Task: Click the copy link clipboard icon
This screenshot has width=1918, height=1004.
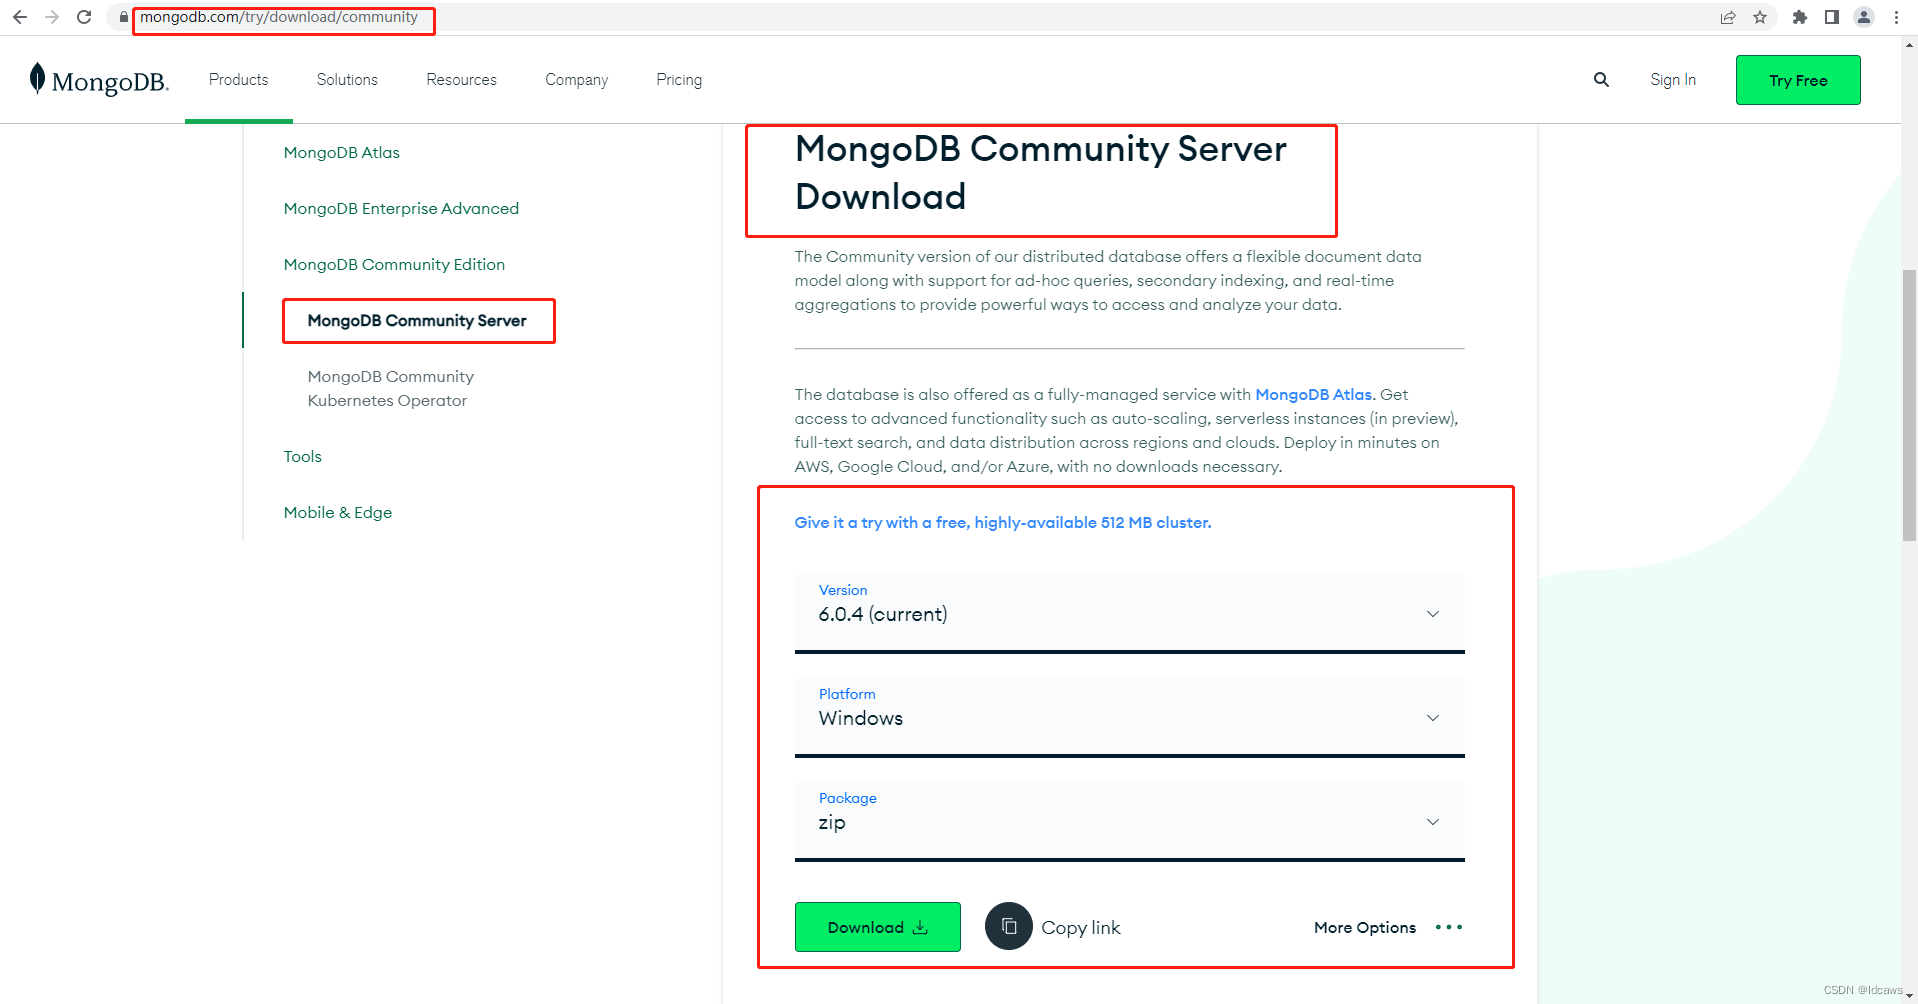Action: [1009, 926]
